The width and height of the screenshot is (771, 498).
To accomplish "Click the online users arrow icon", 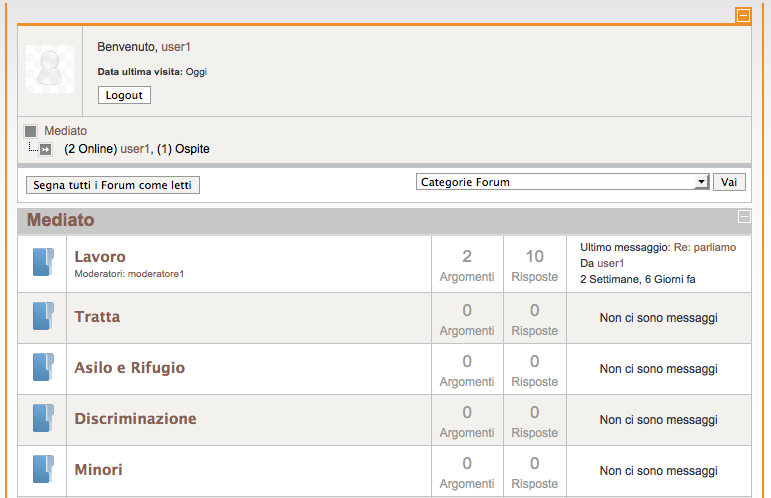I will [x=45, y=149].
